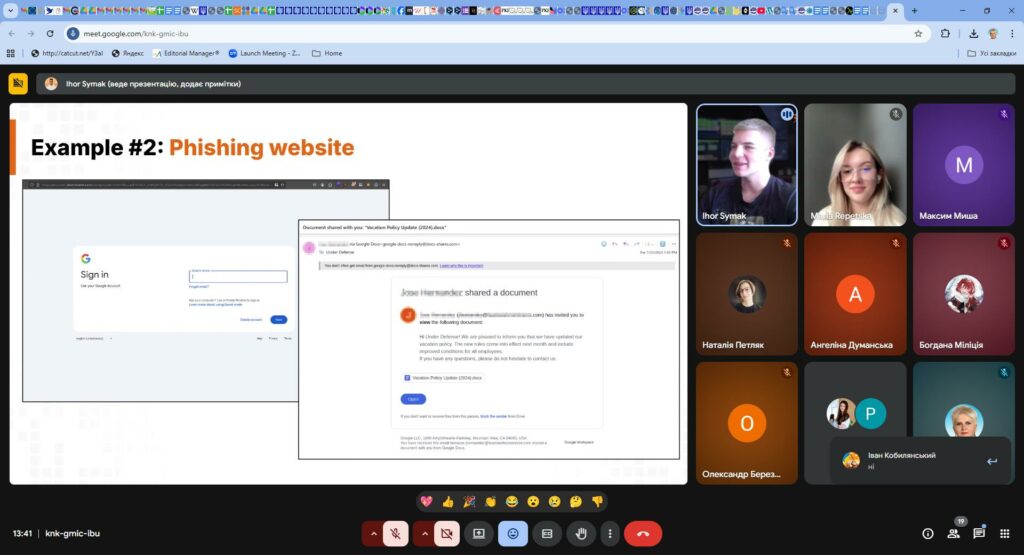Hide the emoji reactions bar
The width and height of the screenshot is (1024, 555).
pyautogui.click(x=513, y=534)
